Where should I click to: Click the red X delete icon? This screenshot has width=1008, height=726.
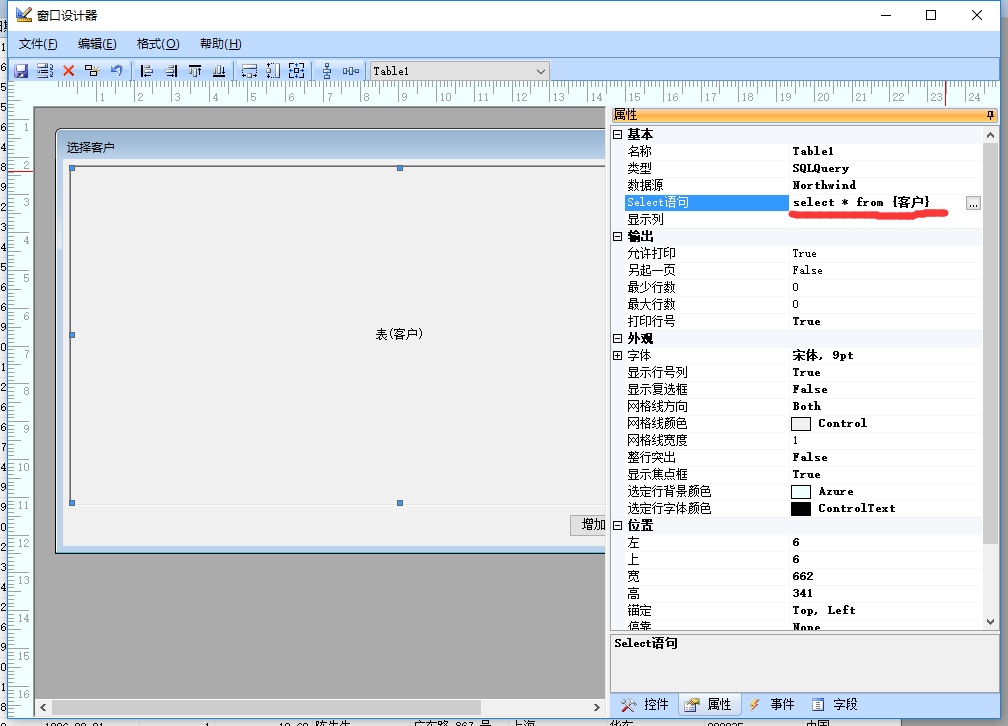[x=69, y=71]
